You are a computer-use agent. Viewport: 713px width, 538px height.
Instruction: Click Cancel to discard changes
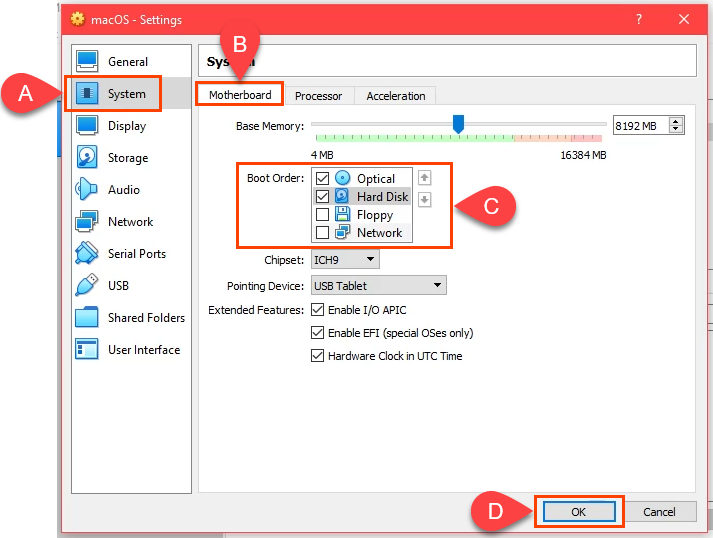[659, 512]
